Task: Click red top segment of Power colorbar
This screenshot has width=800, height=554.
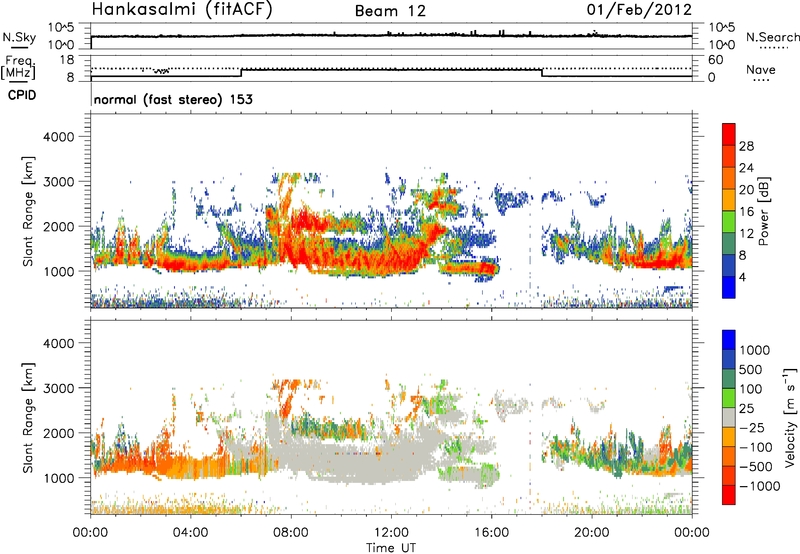Action: coord(729,134)
